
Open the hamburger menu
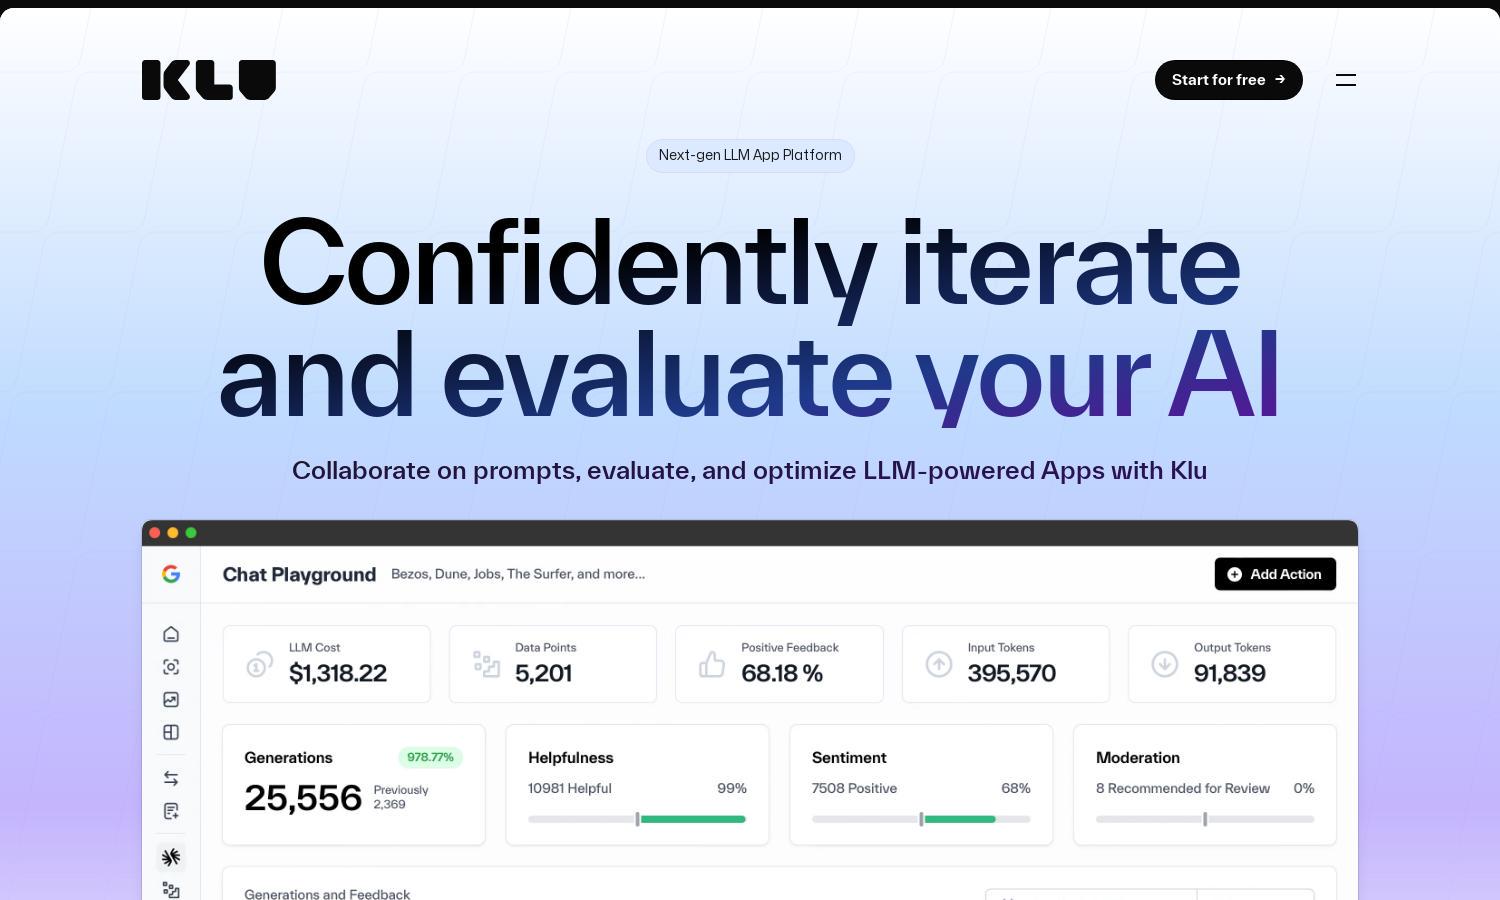point(1346,80)
